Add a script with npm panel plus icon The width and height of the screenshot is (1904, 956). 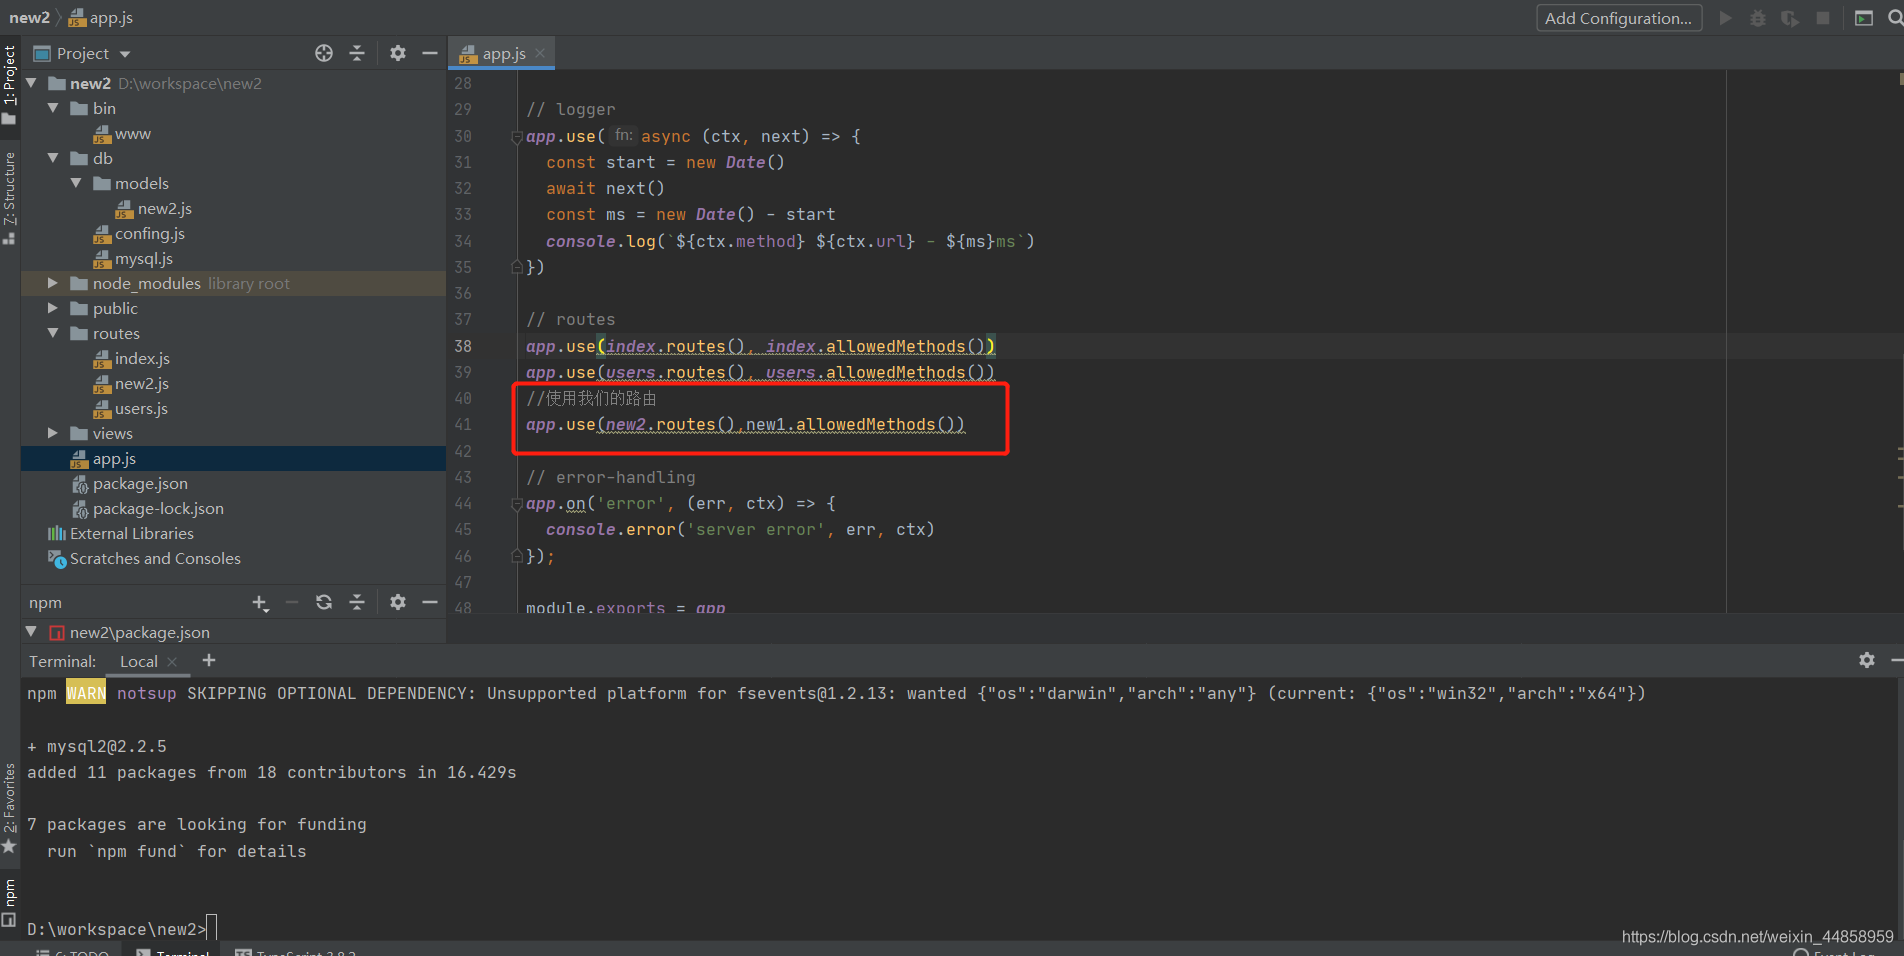pos(260,602)
